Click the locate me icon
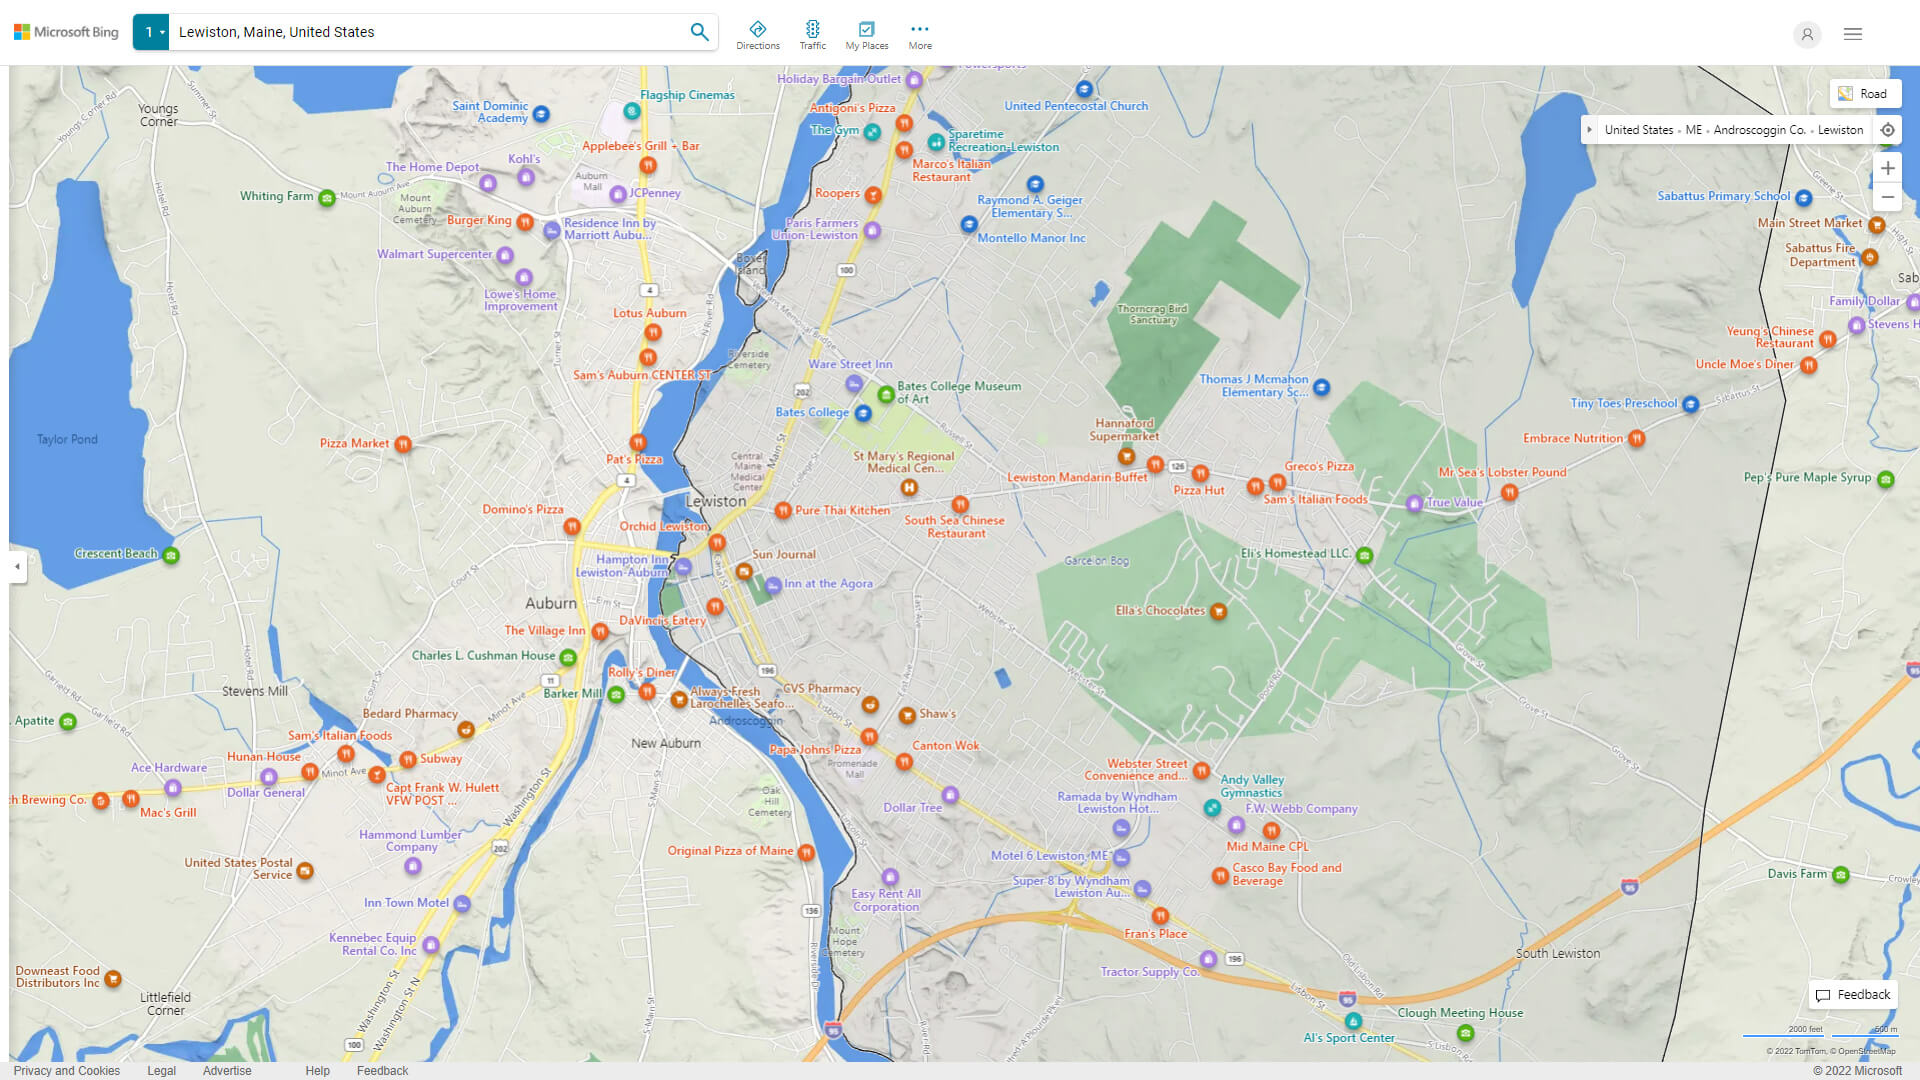1920x1080 pixels. point(1887,130)
